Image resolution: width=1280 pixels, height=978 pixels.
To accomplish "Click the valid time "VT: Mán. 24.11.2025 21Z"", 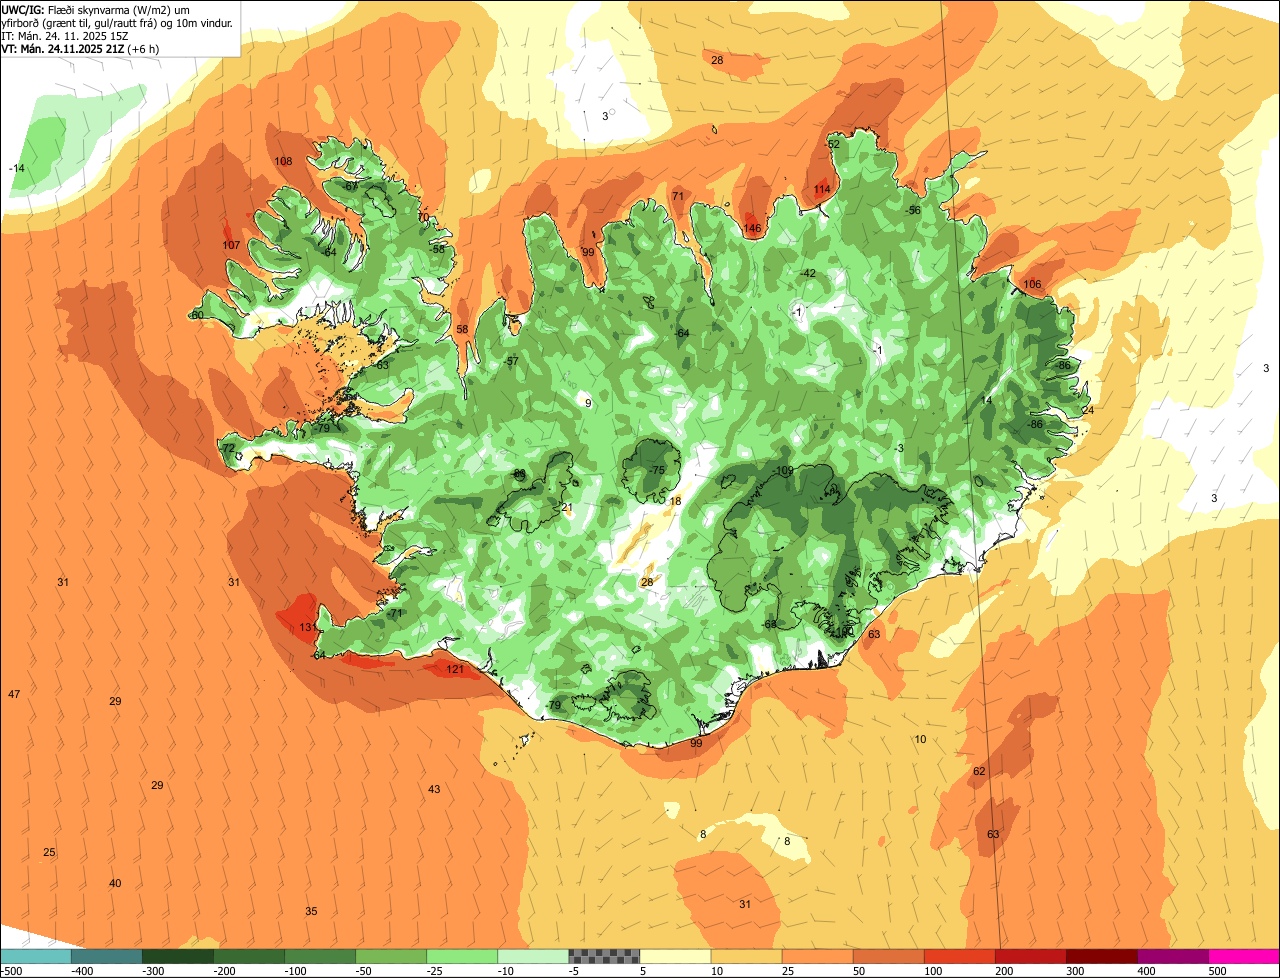I will (63, 48).
